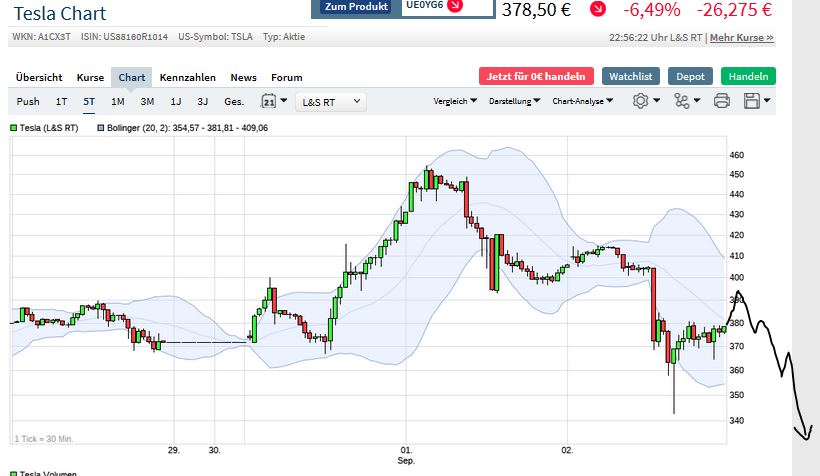The height and width of the screenshot is (476, 820).
Task: Click the US-Symbol: TSLA text
Action: click(x=215, y=37)
